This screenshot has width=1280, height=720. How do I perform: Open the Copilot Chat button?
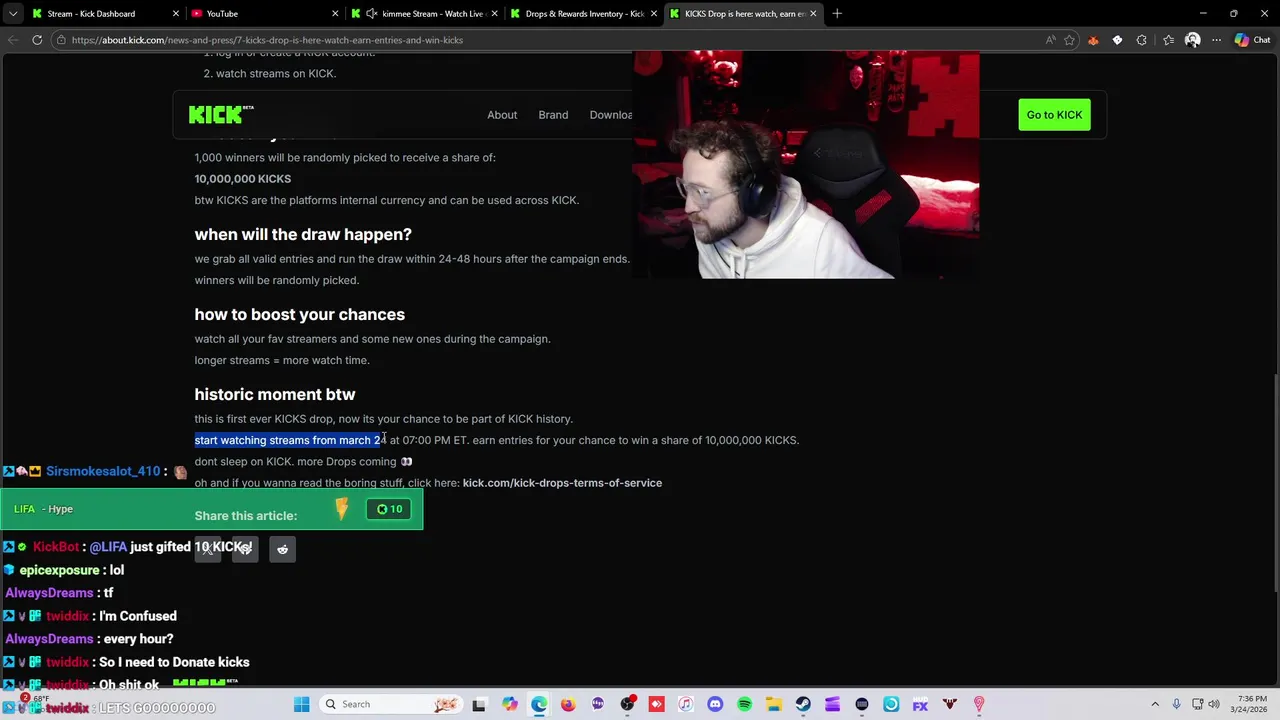(x=1252, y=40)
